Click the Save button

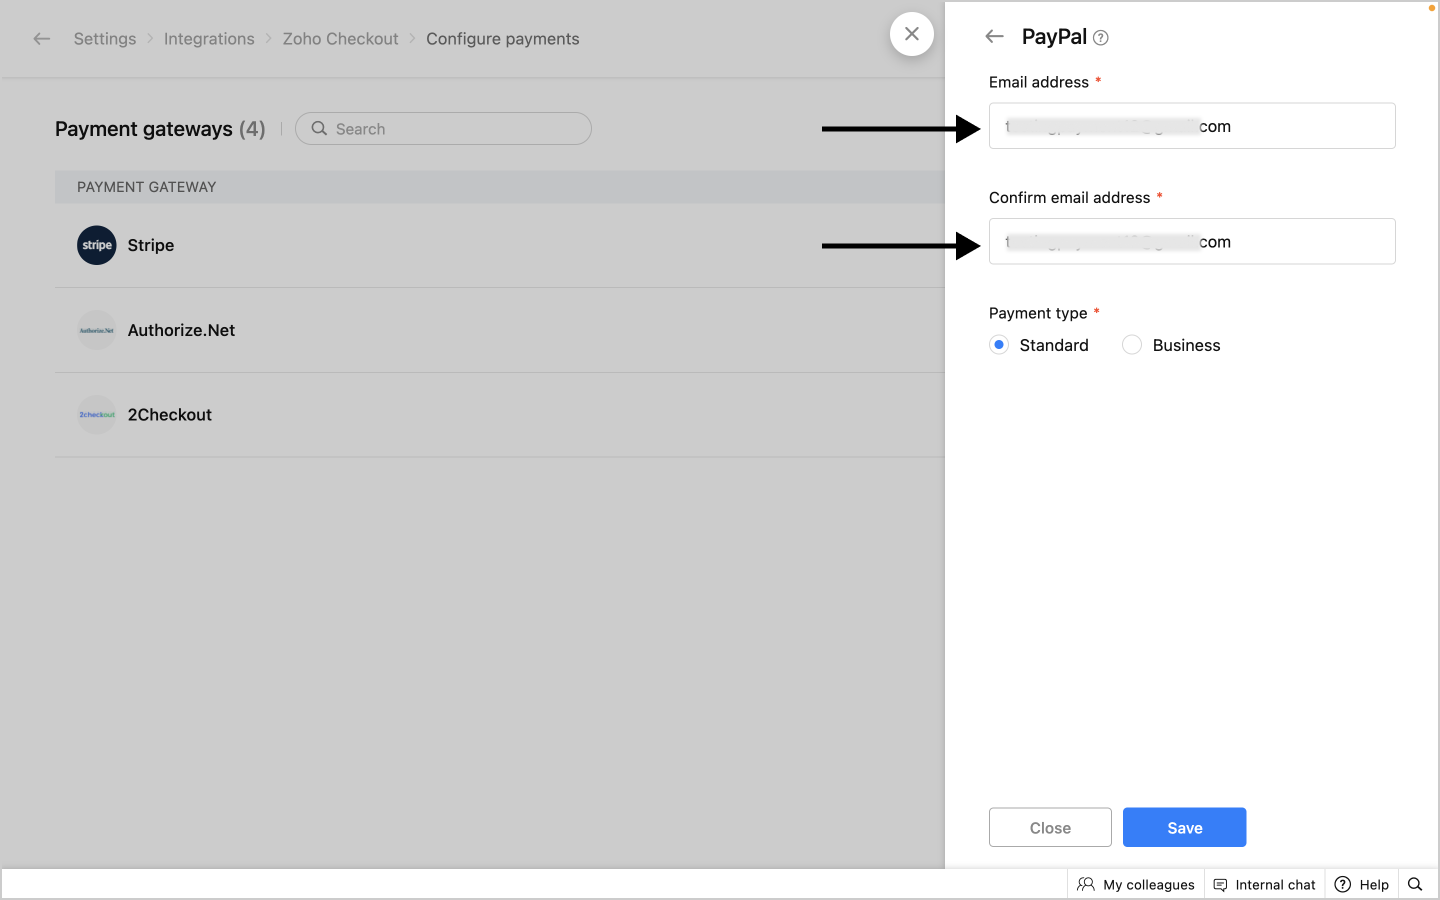[1184, 827]
